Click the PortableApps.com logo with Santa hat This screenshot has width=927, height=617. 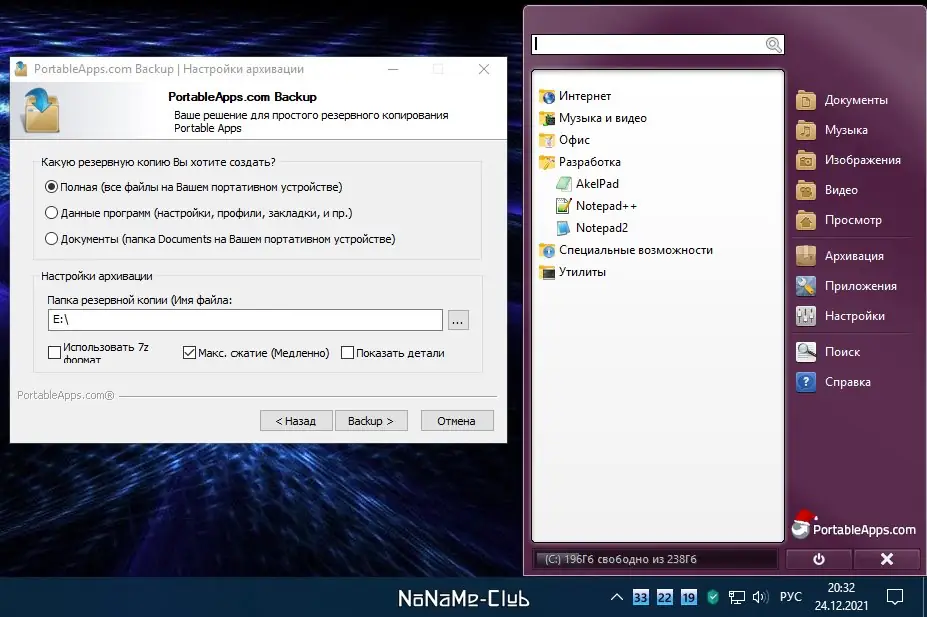[854, 525]
